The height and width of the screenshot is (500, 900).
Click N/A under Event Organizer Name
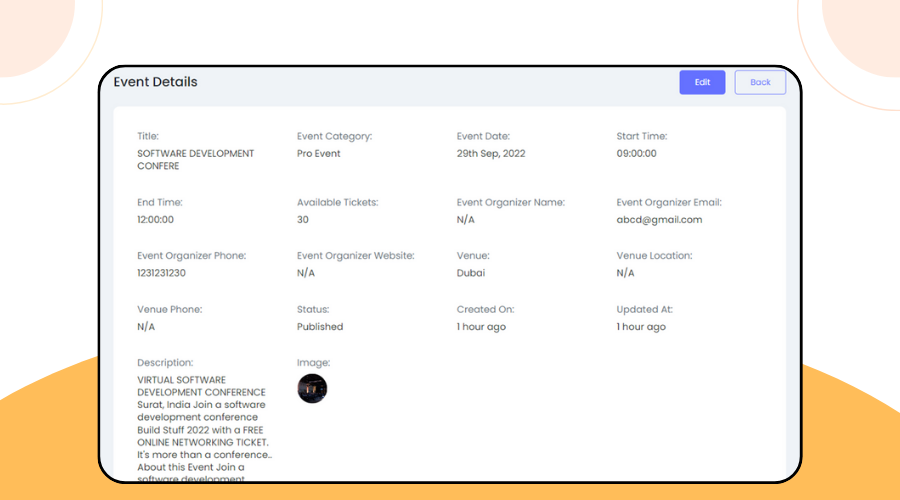coord(465,220)
